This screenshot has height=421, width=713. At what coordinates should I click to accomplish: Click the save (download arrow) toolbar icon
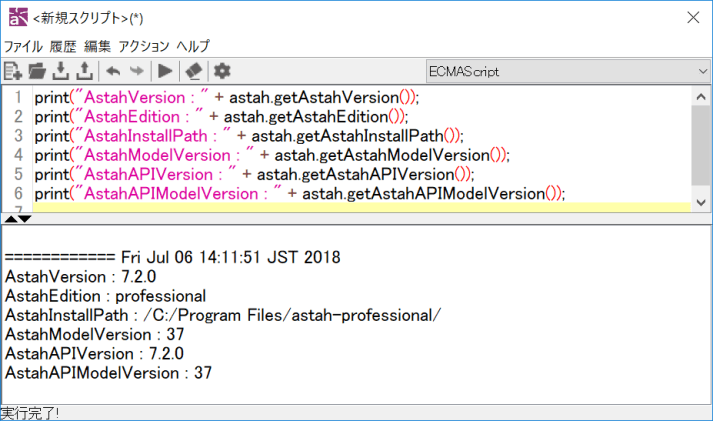[x=61, y=71]
